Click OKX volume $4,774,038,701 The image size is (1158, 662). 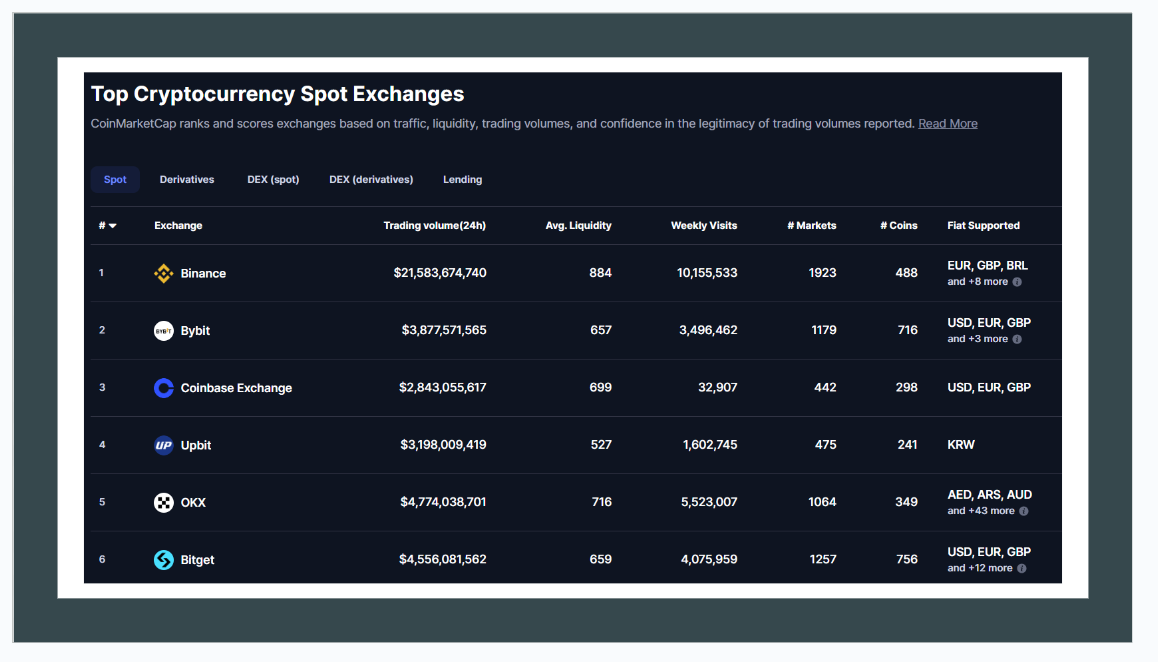pos(443,502)
